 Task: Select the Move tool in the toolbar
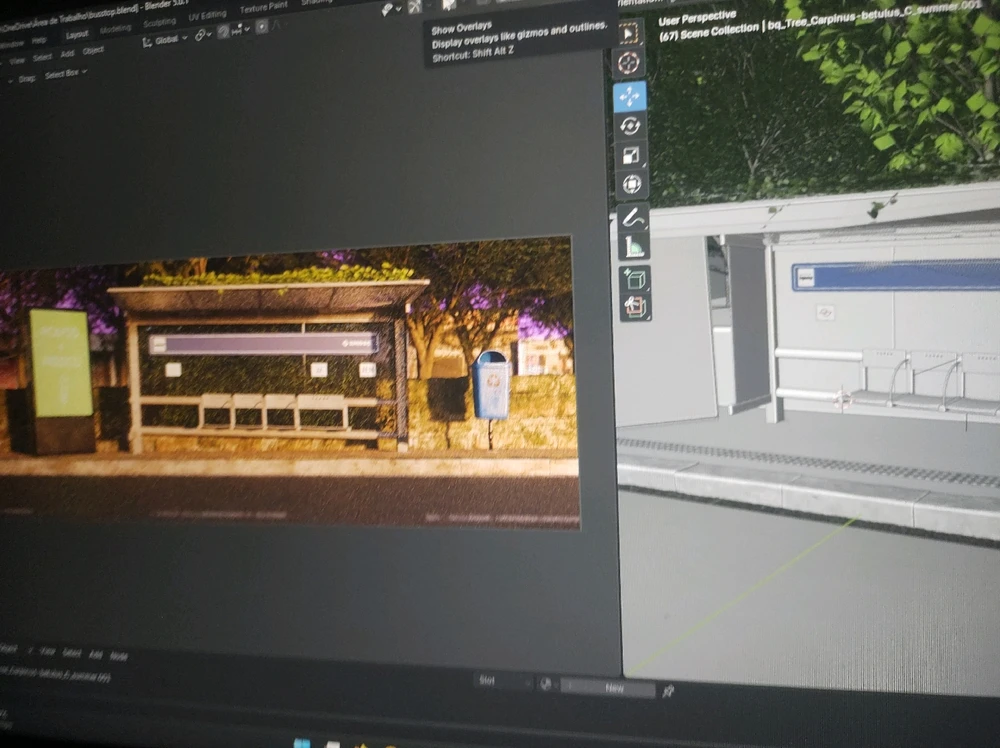pos(630,96)
